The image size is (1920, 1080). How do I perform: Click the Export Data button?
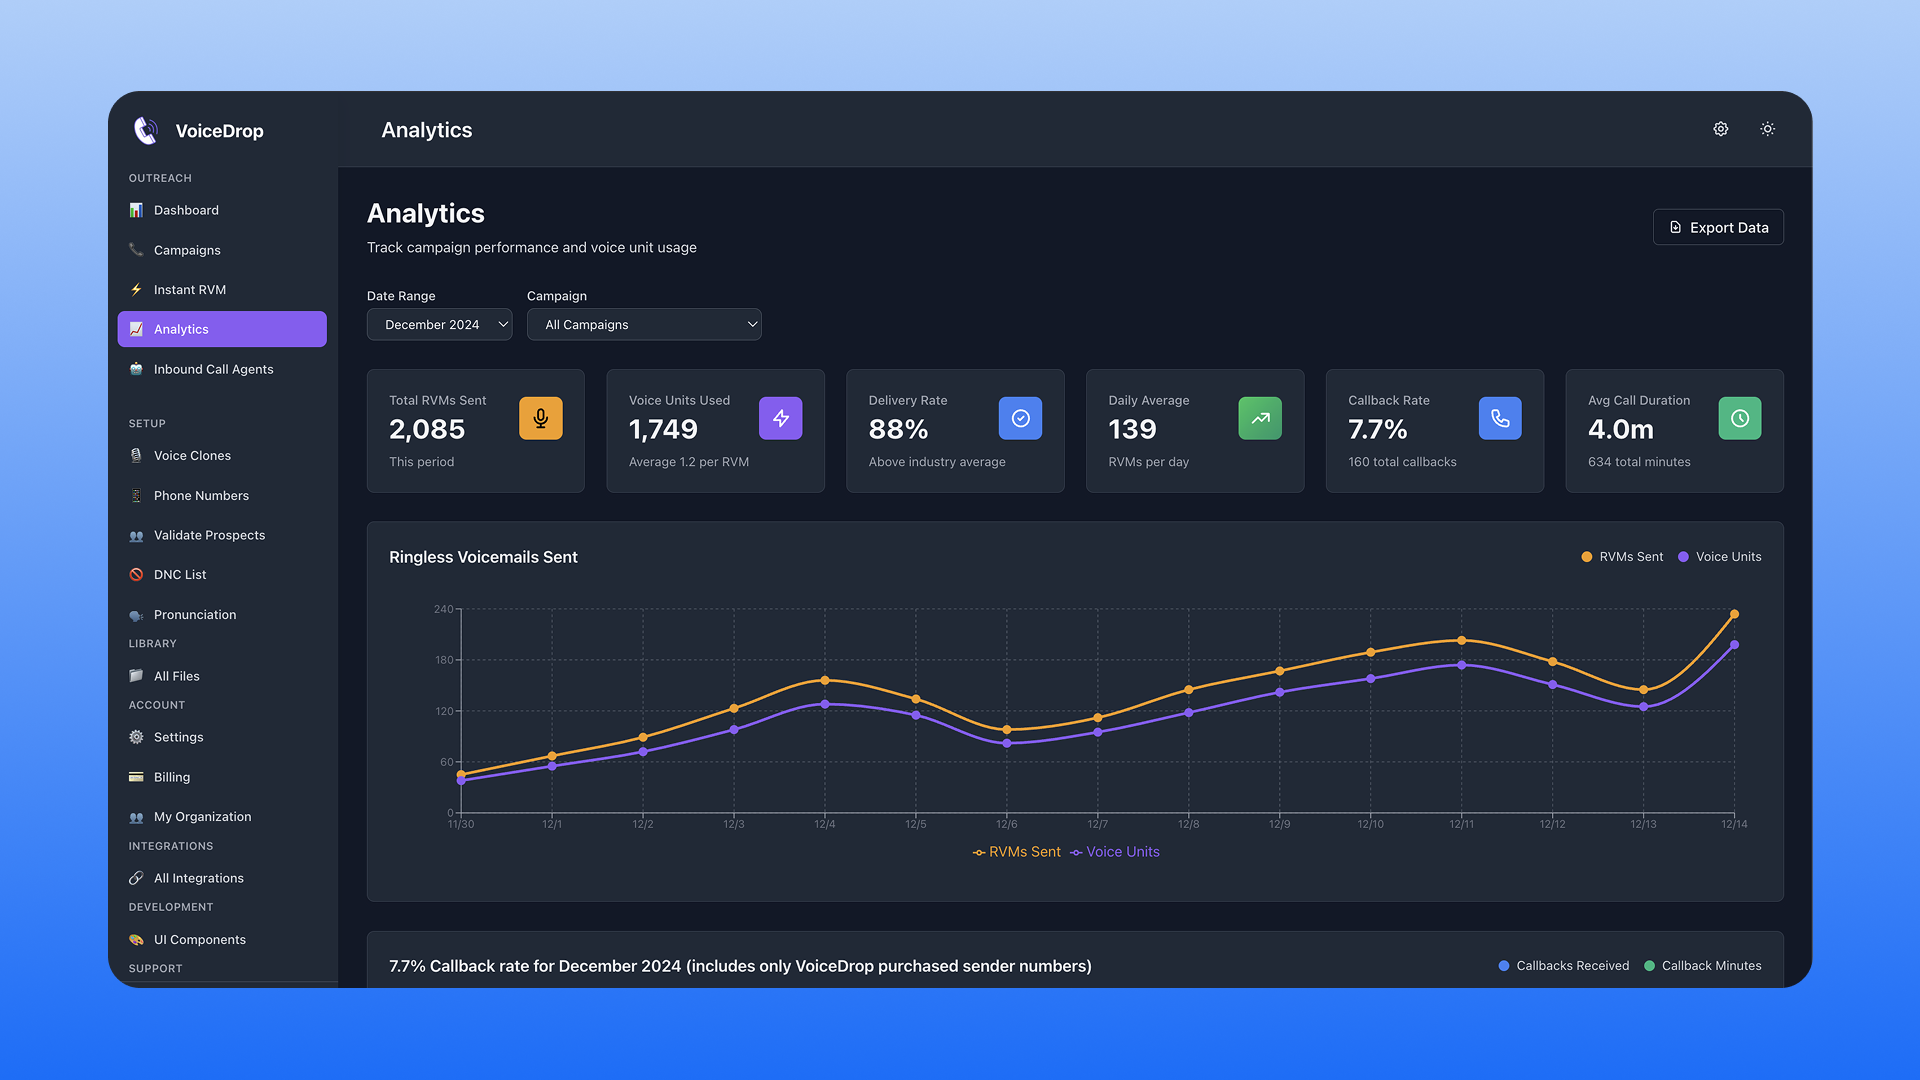1717,227
